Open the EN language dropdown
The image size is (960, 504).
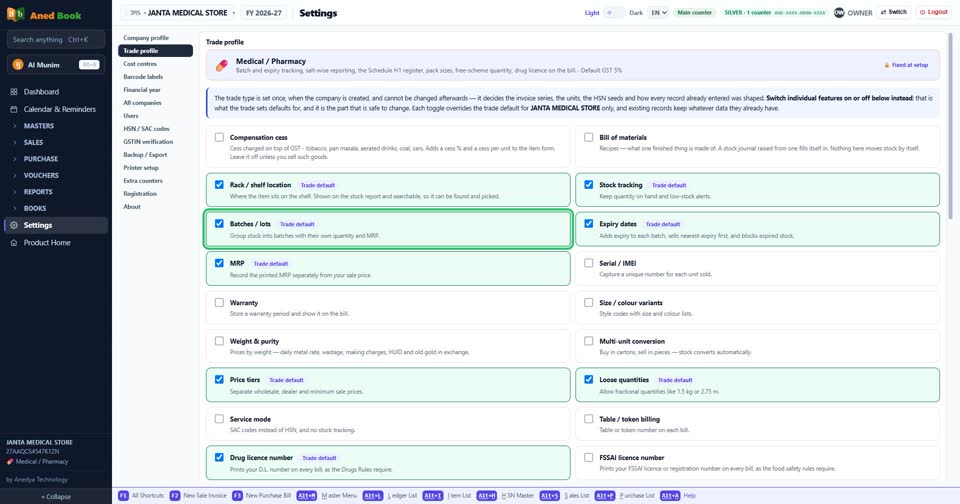658,13
